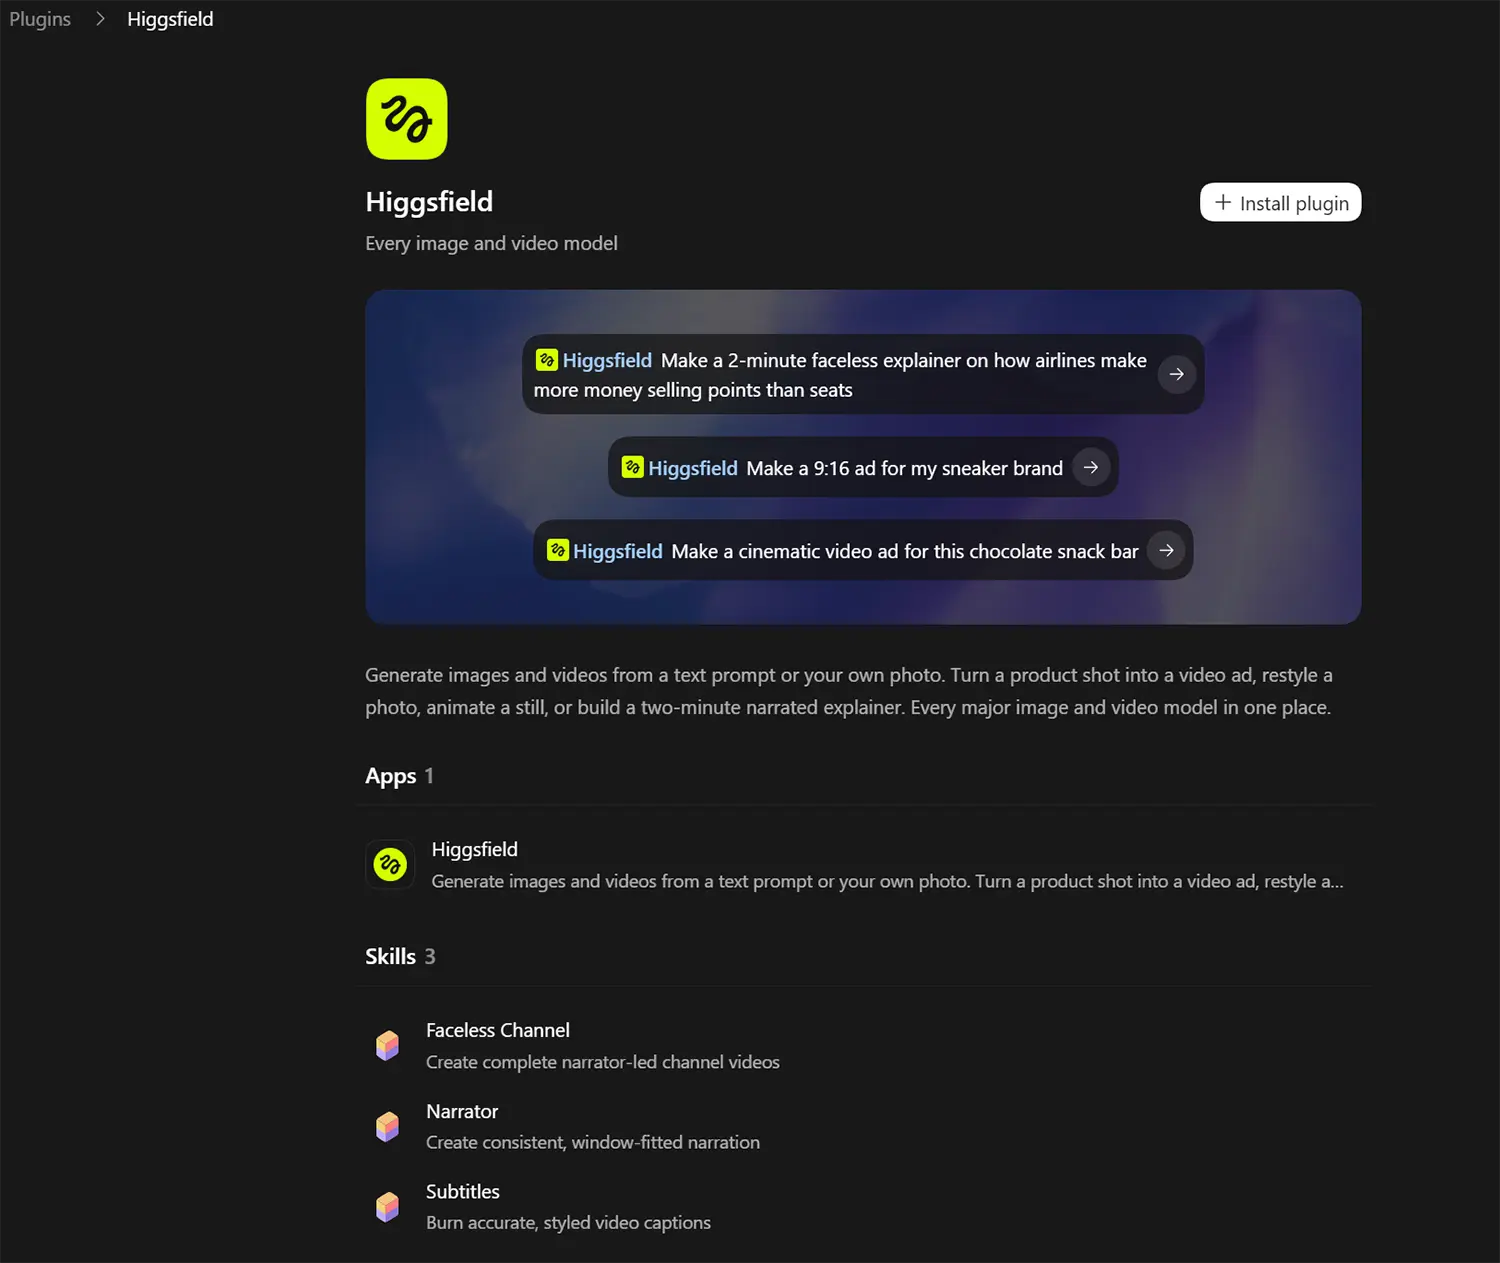Select the 9:16 sneaker brand ad prompt
This screenshot has height=1263, width=1500.
[863, 467]
